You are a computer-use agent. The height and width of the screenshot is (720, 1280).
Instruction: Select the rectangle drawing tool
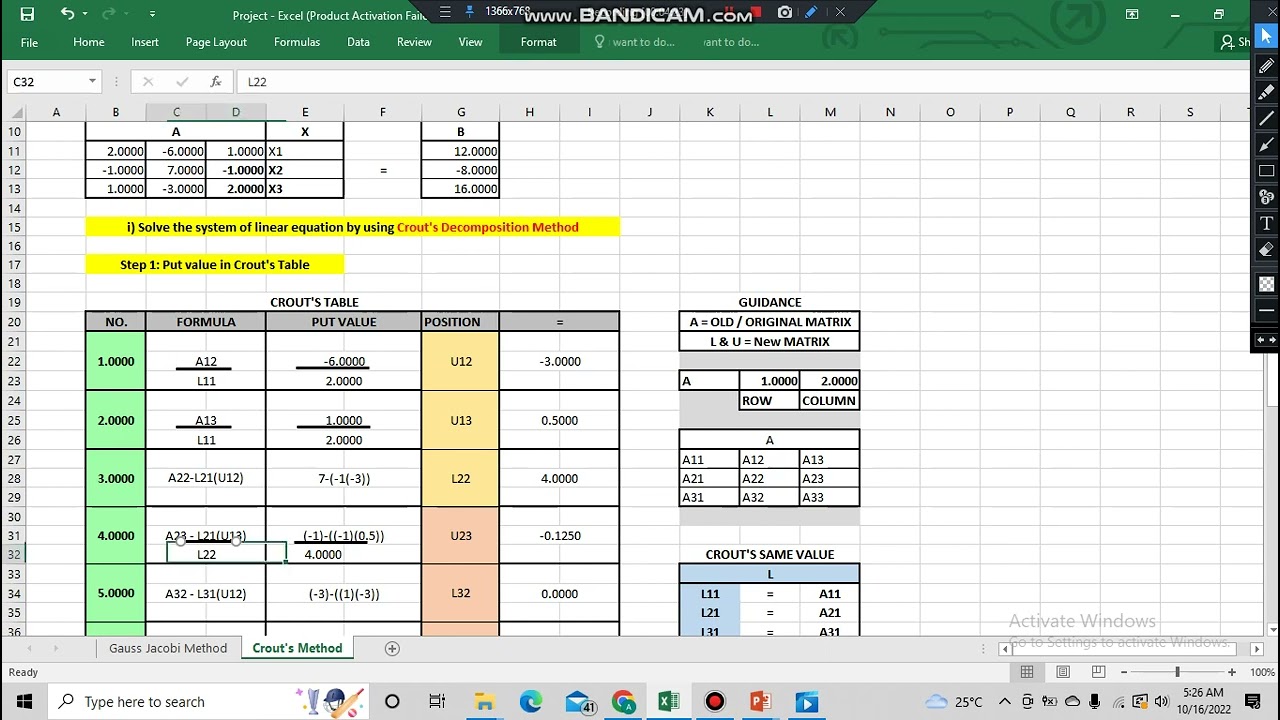click(x=1266, y=170)
